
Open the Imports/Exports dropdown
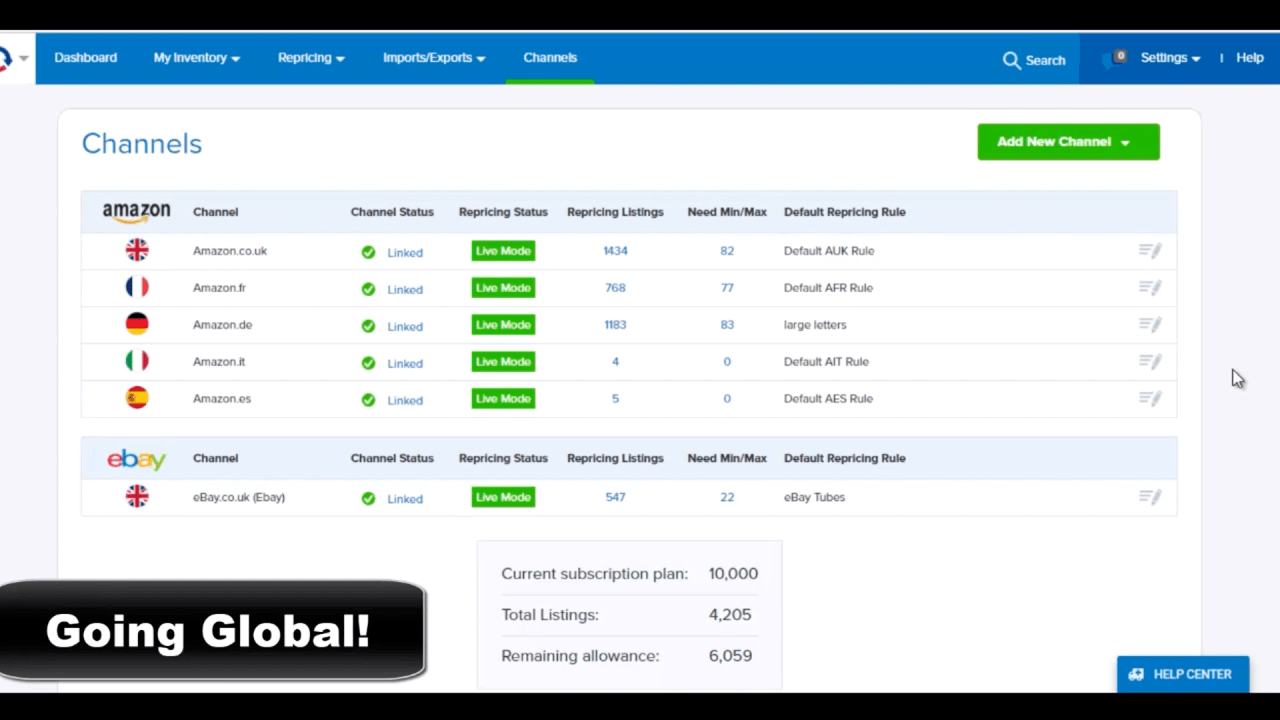pyautogui.click(x=434, y=58)
